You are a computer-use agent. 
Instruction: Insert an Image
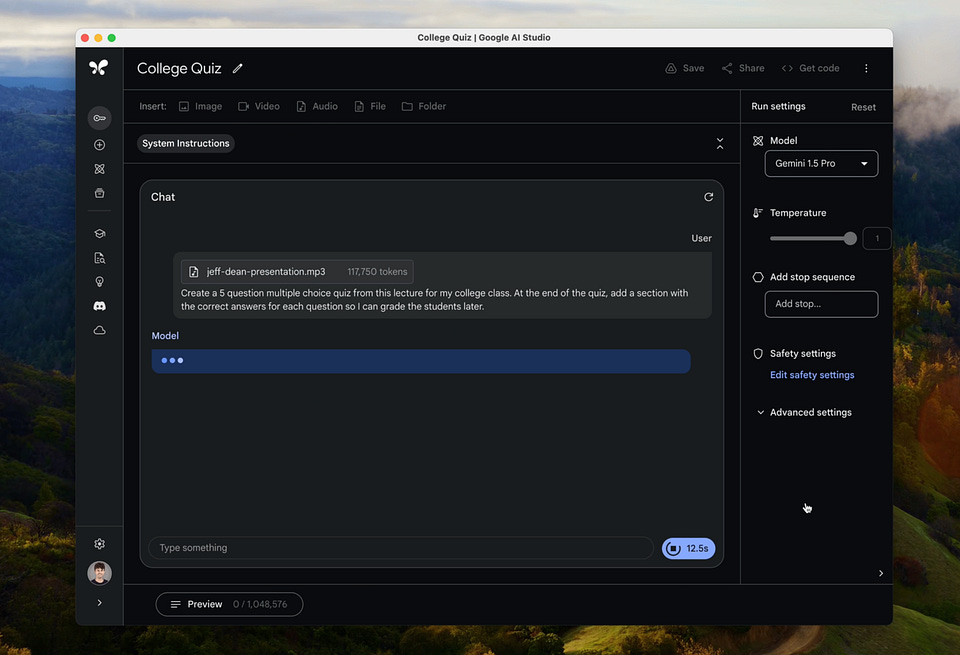(200, 107)
